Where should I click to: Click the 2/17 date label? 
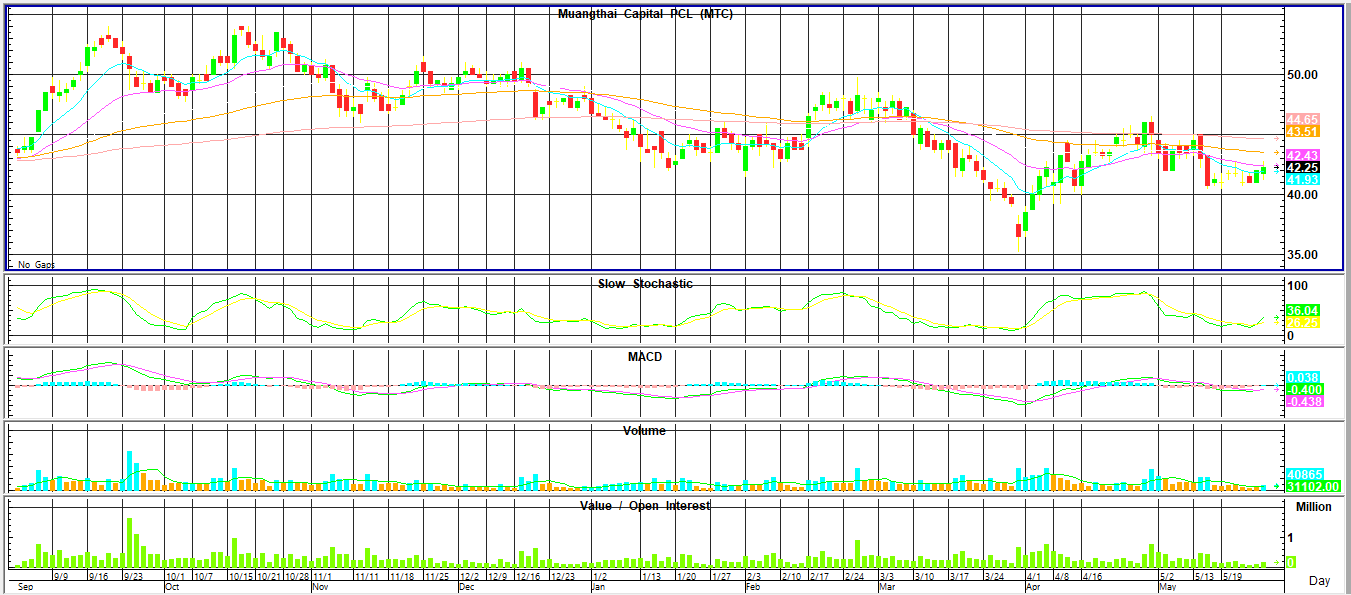tap(820, 577)
